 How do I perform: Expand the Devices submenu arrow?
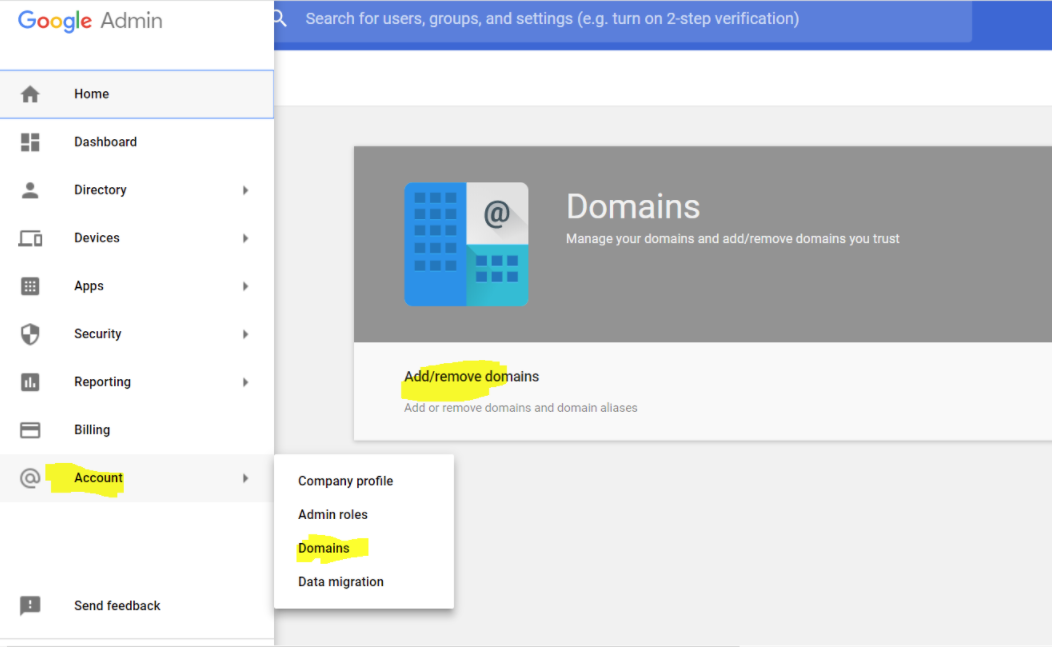click(x=246, y=238)
